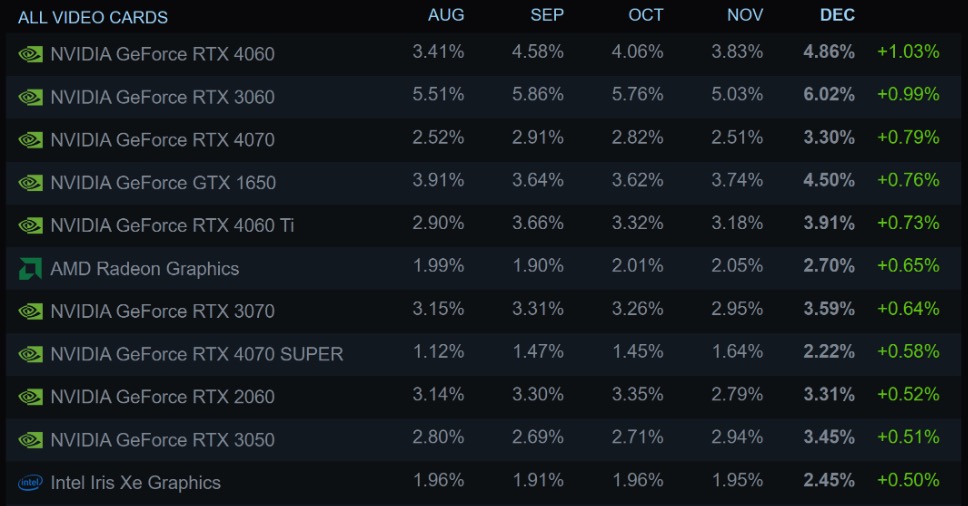Select the ALL VIDEO CARDS heading
Screen dimensions: 968x506
point(93,17)
